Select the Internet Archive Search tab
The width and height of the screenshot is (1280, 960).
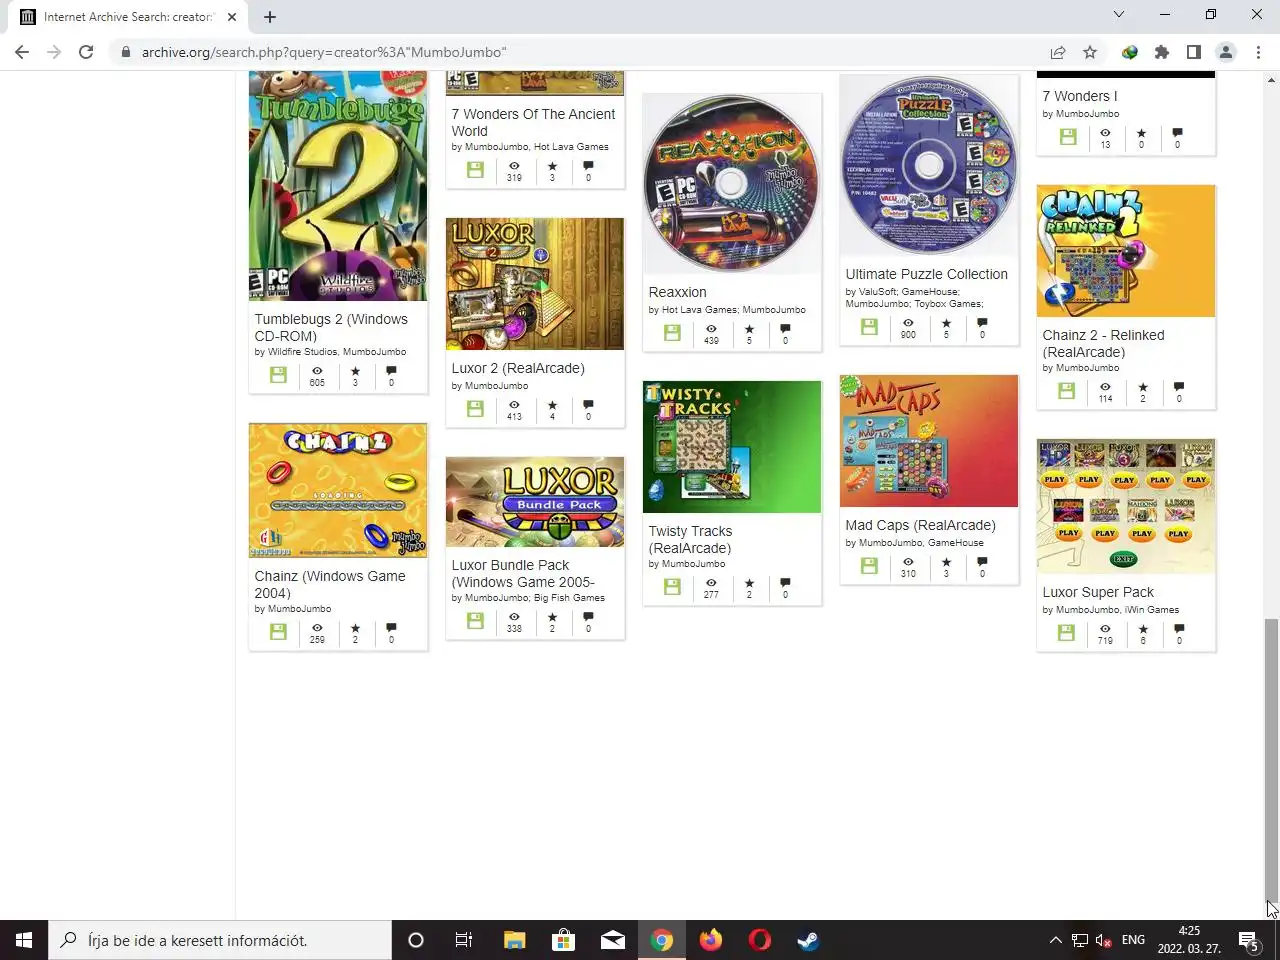coord(129,17)
